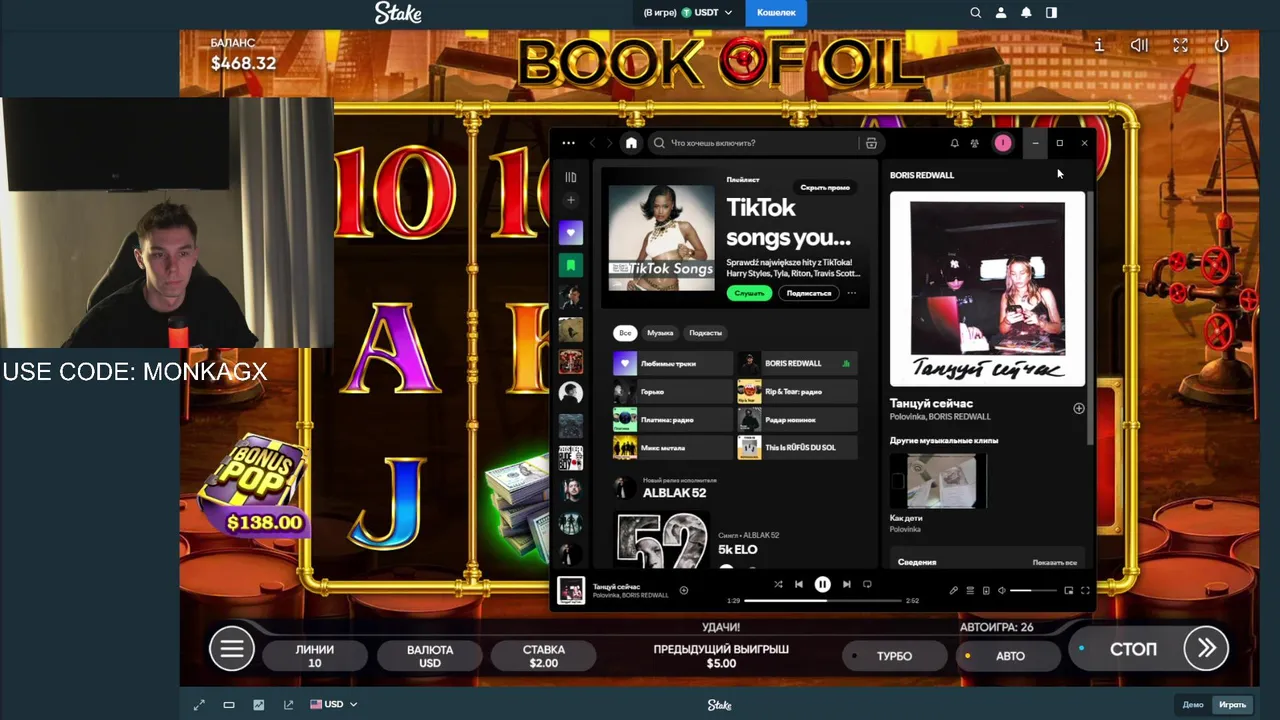Open Your Episodes bookmark in Spotify sidebar
Viewport: 1280px width, 720px height.
tap(571, 265)
